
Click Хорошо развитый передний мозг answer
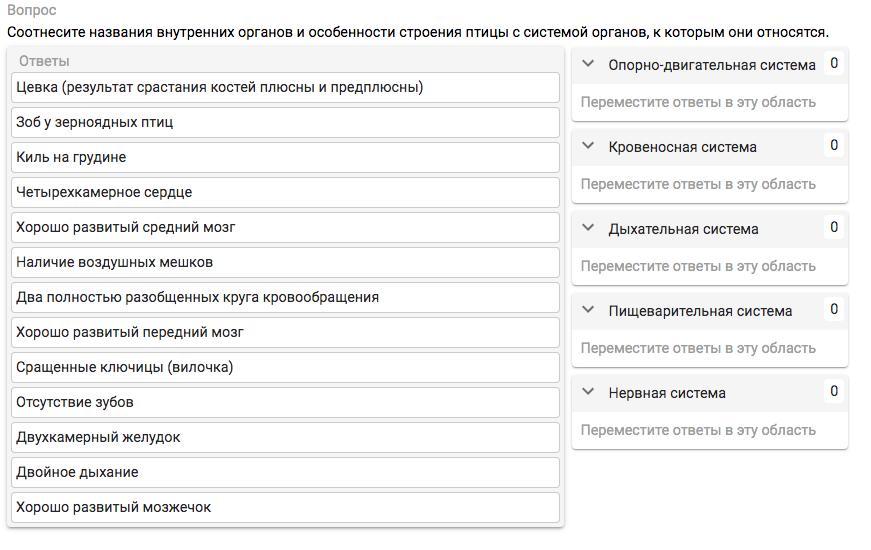[285, 332]
